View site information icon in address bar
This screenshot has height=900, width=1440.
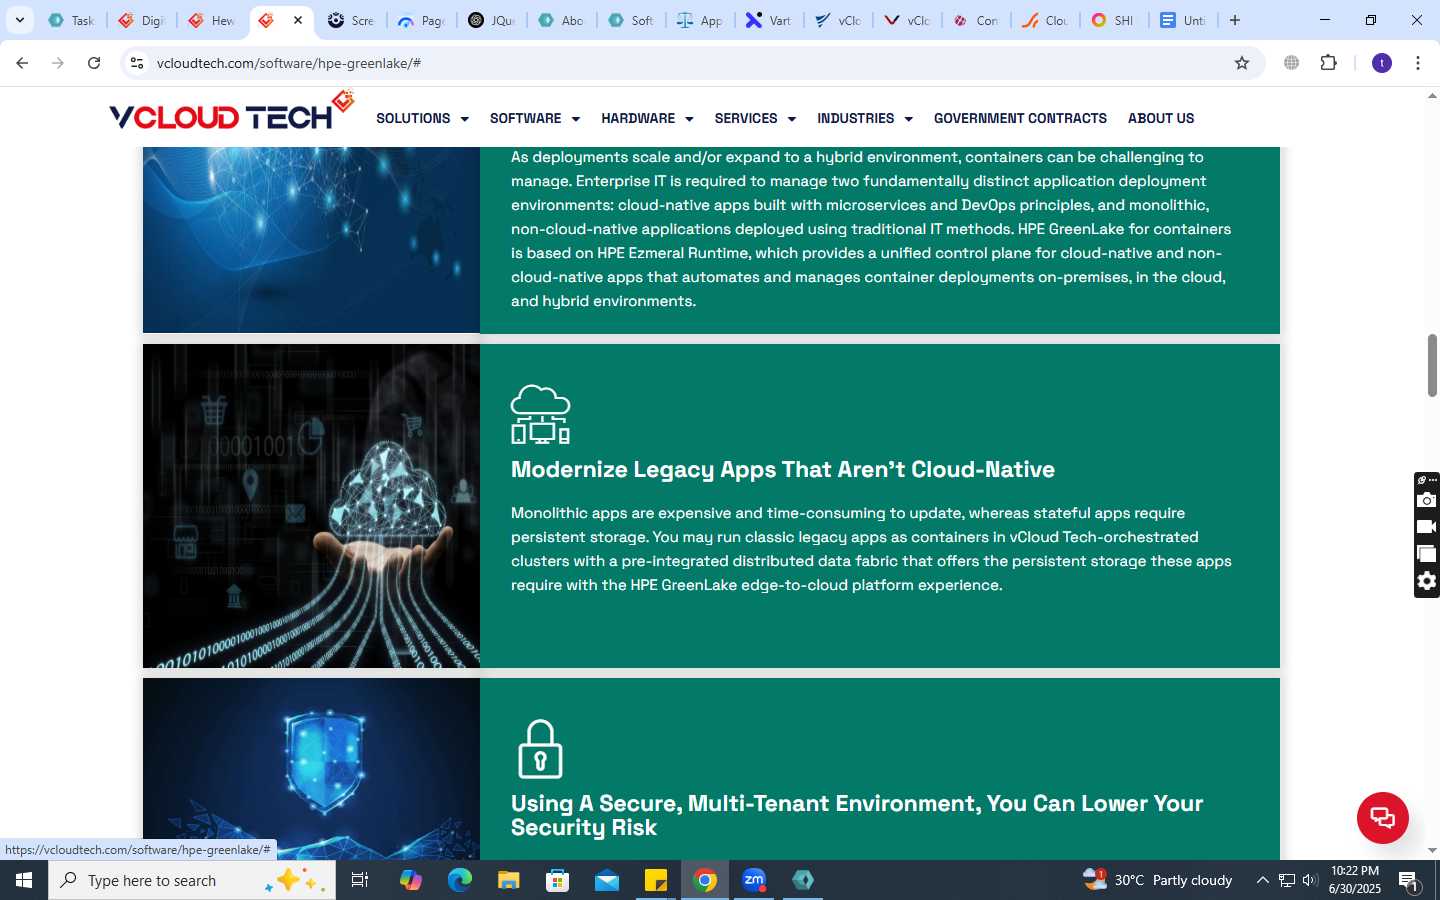(137, 63)
